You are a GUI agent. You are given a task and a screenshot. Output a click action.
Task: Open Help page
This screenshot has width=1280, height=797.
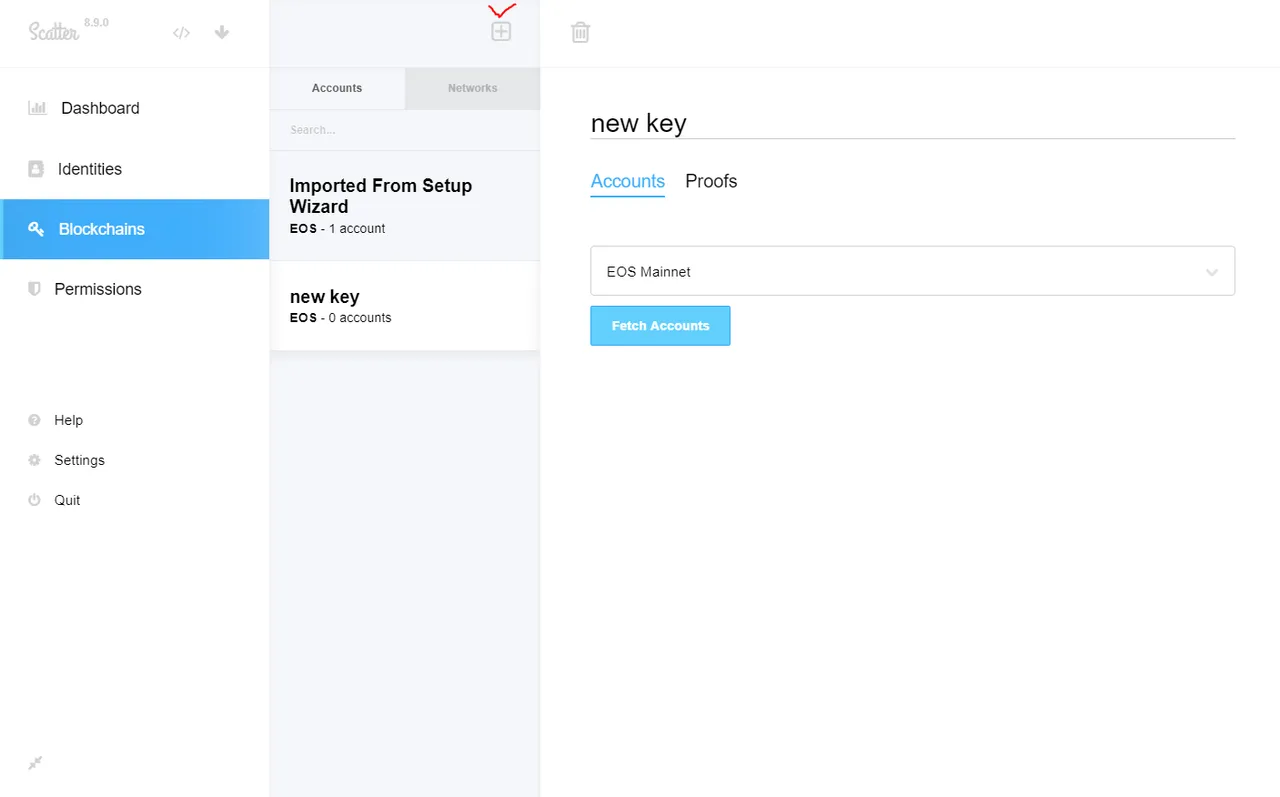[68, 420]
